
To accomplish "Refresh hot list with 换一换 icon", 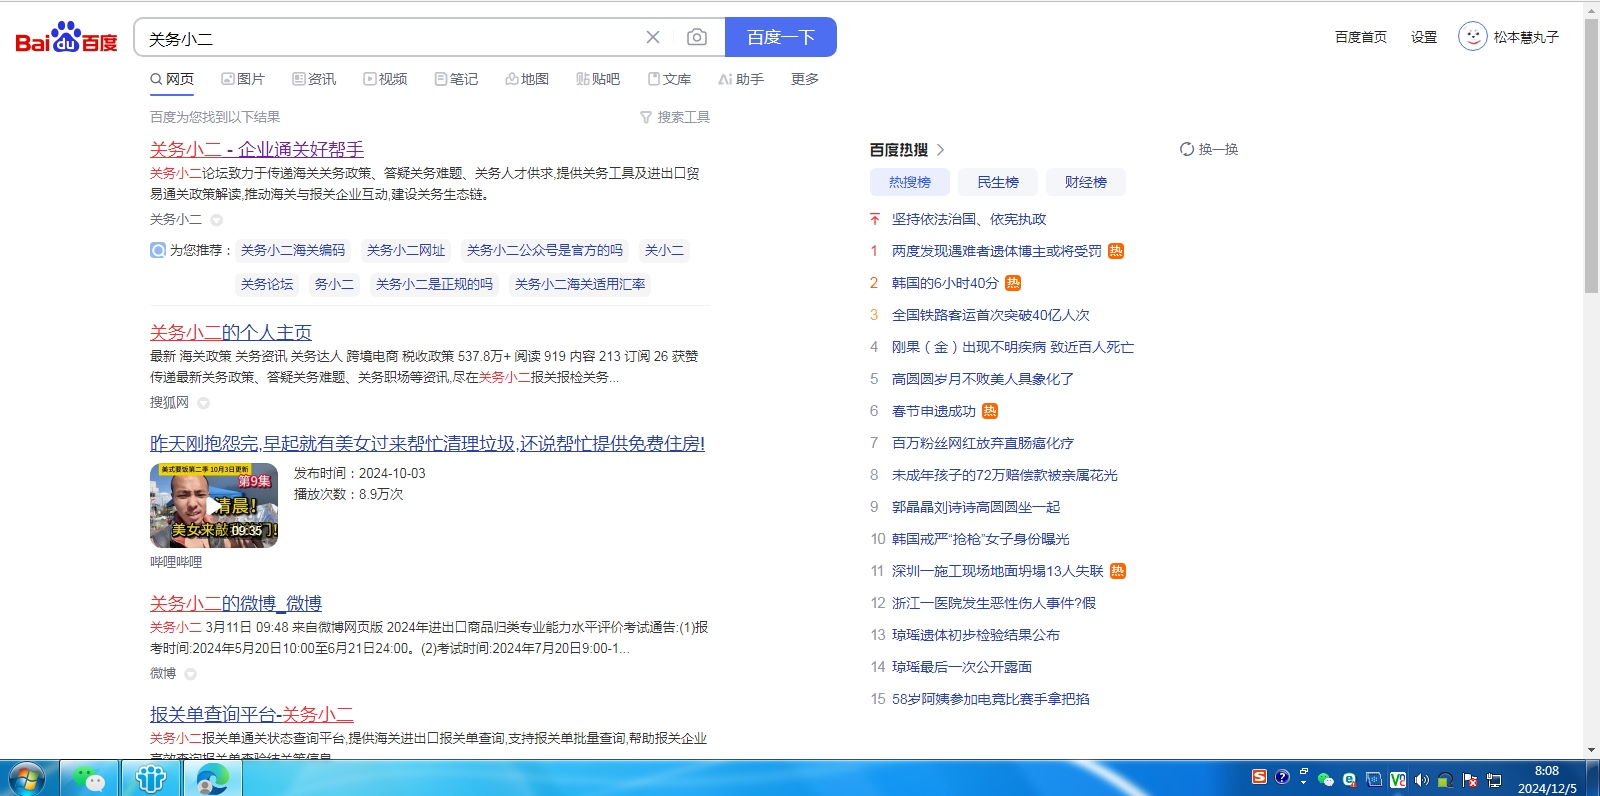I will click(1187, 149).
